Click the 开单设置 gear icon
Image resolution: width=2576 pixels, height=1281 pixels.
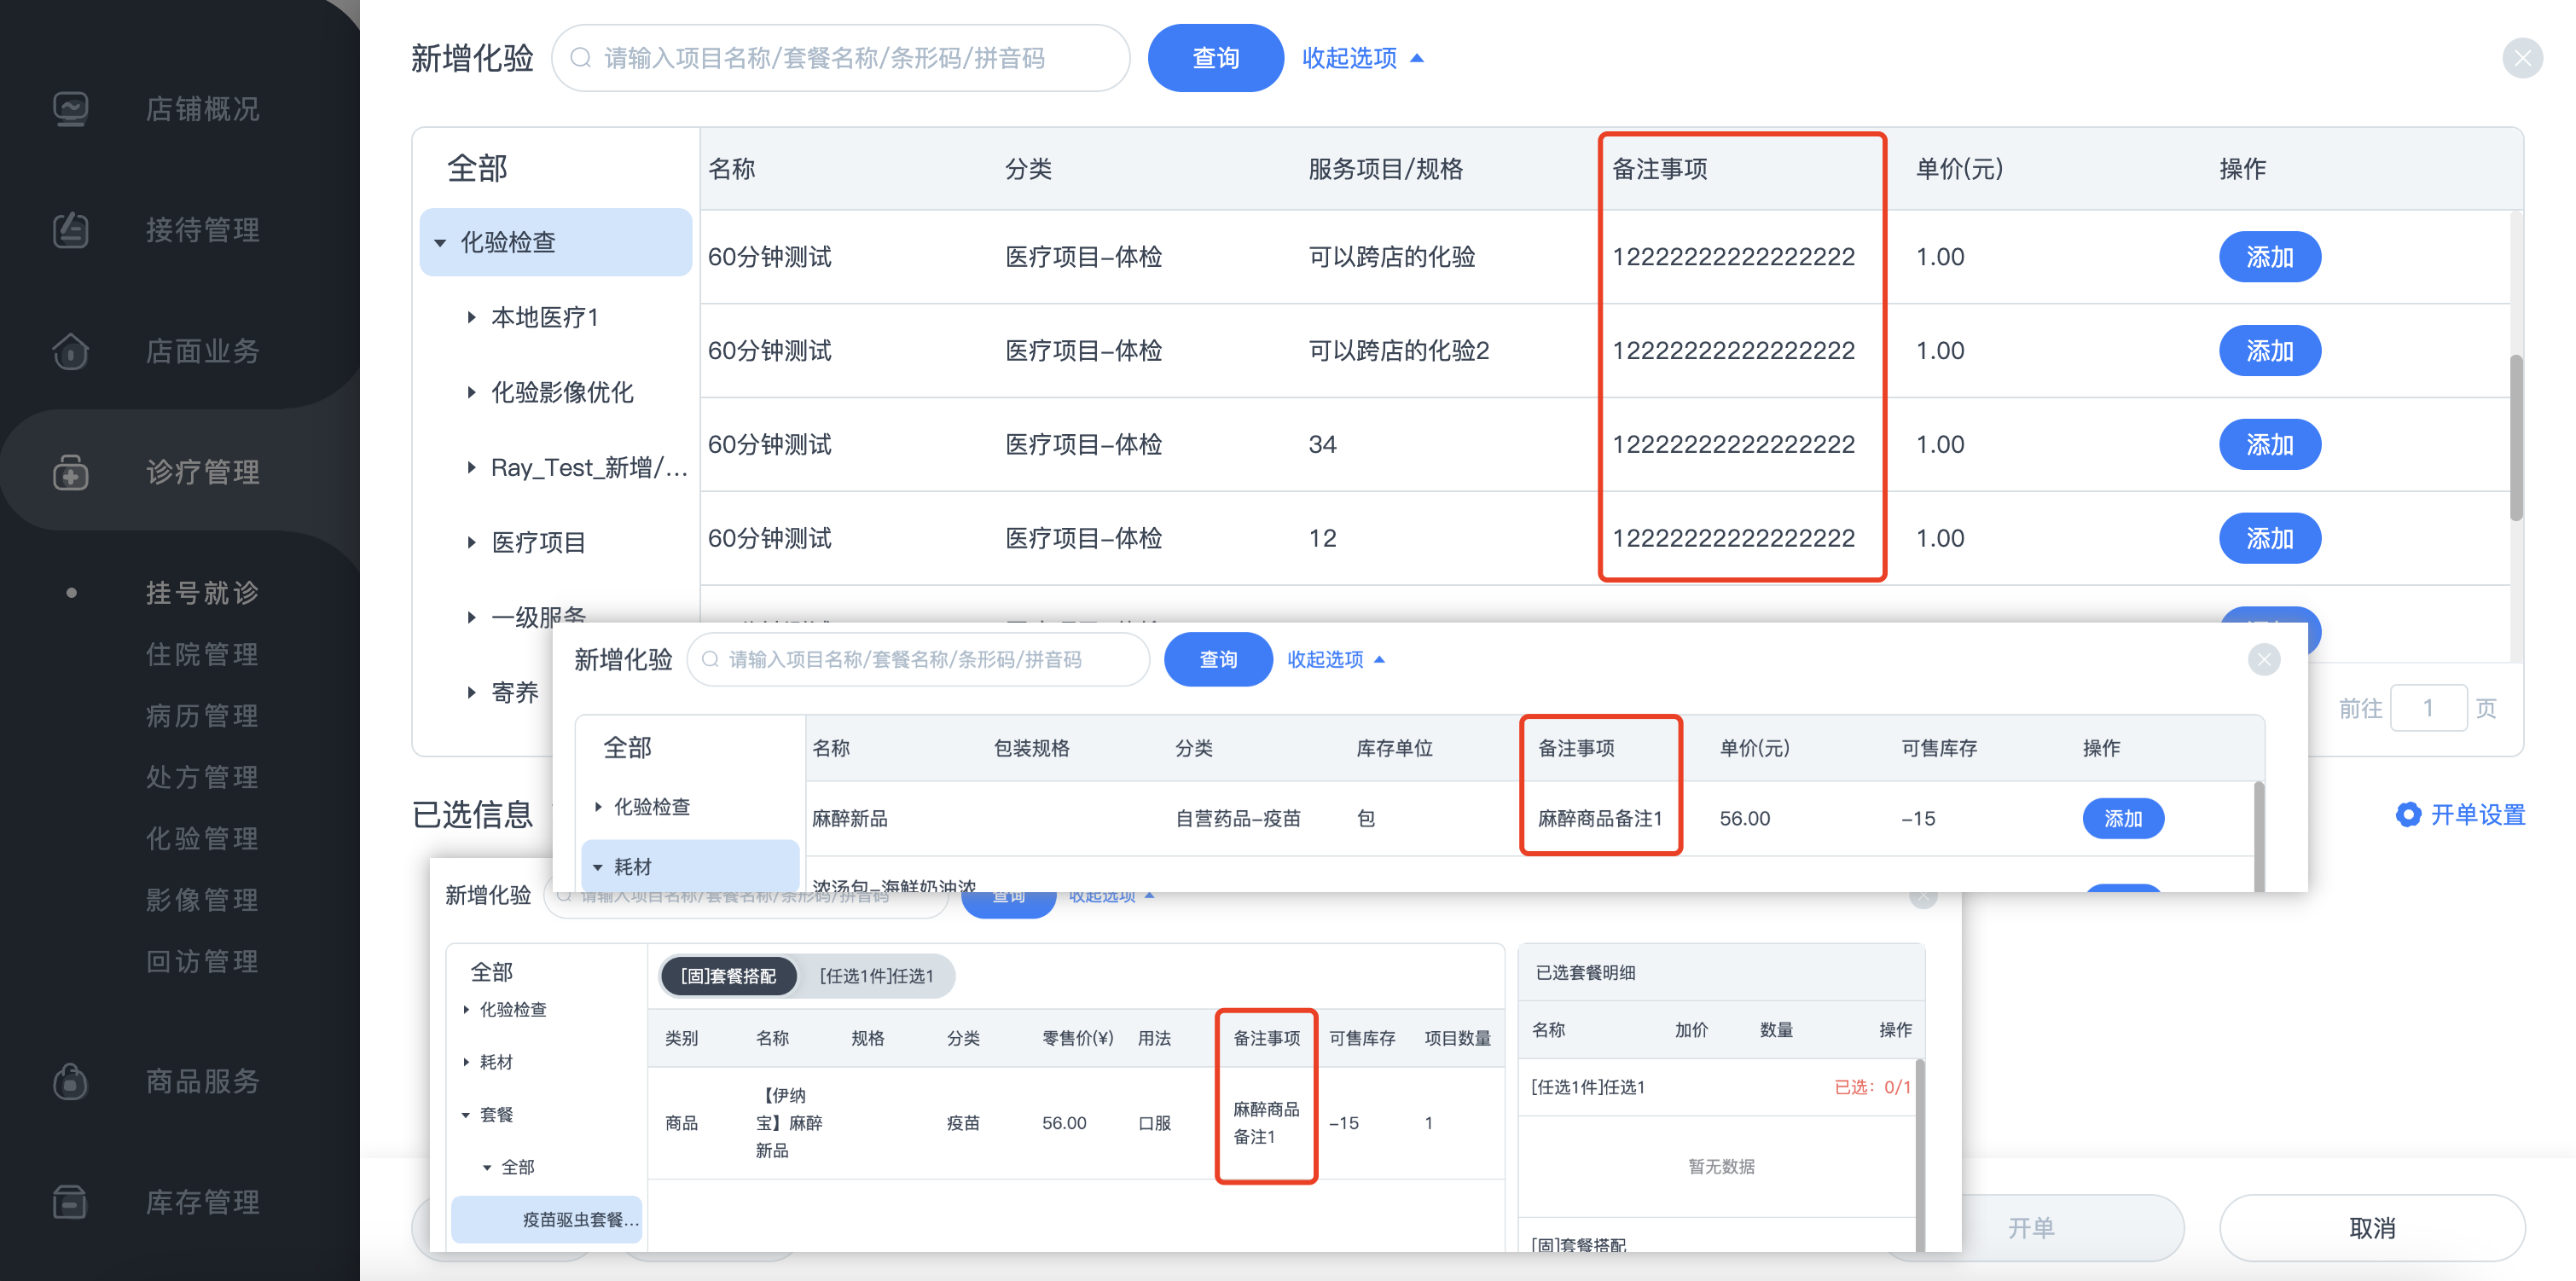[2408, 814]
